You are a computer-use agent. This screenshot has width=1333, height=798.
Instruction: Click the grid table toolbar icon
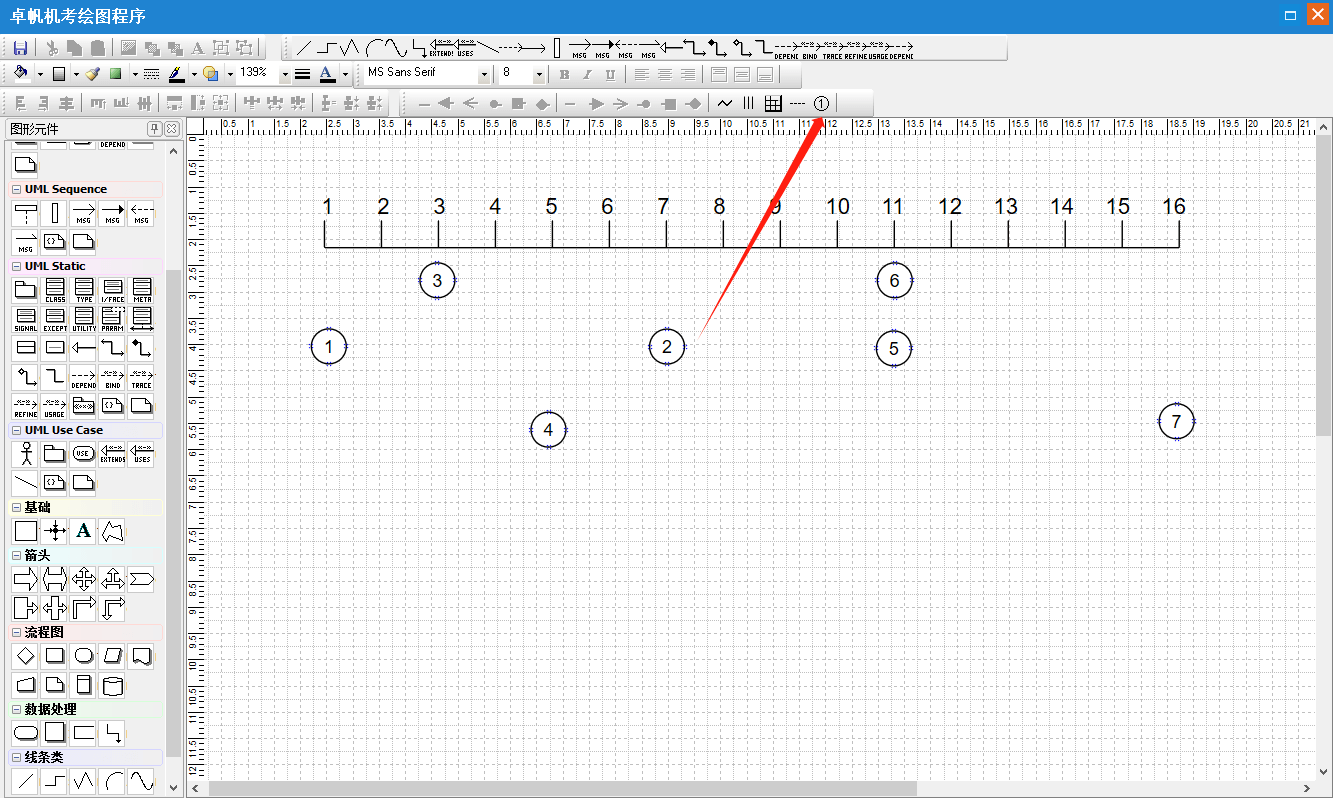point(773,103)
